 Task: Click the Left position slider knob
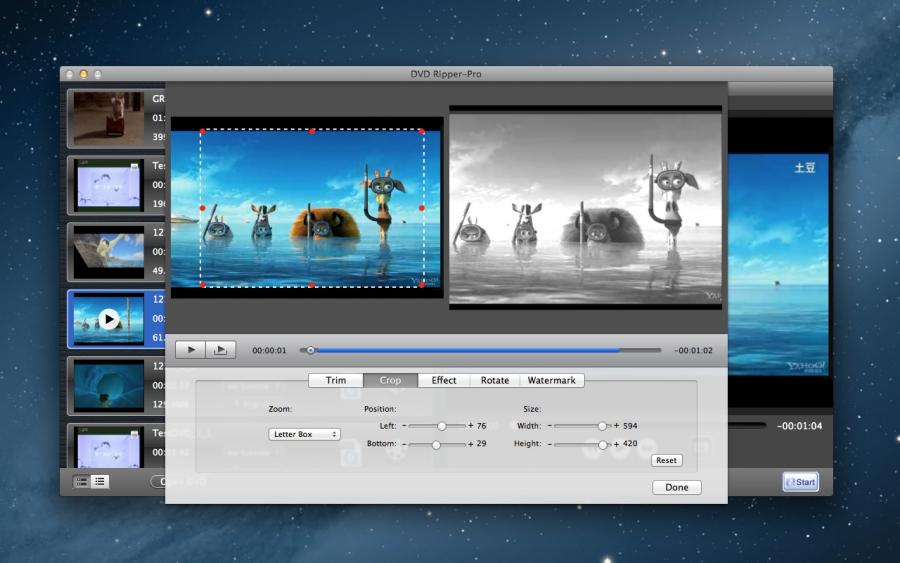point(441,426)
